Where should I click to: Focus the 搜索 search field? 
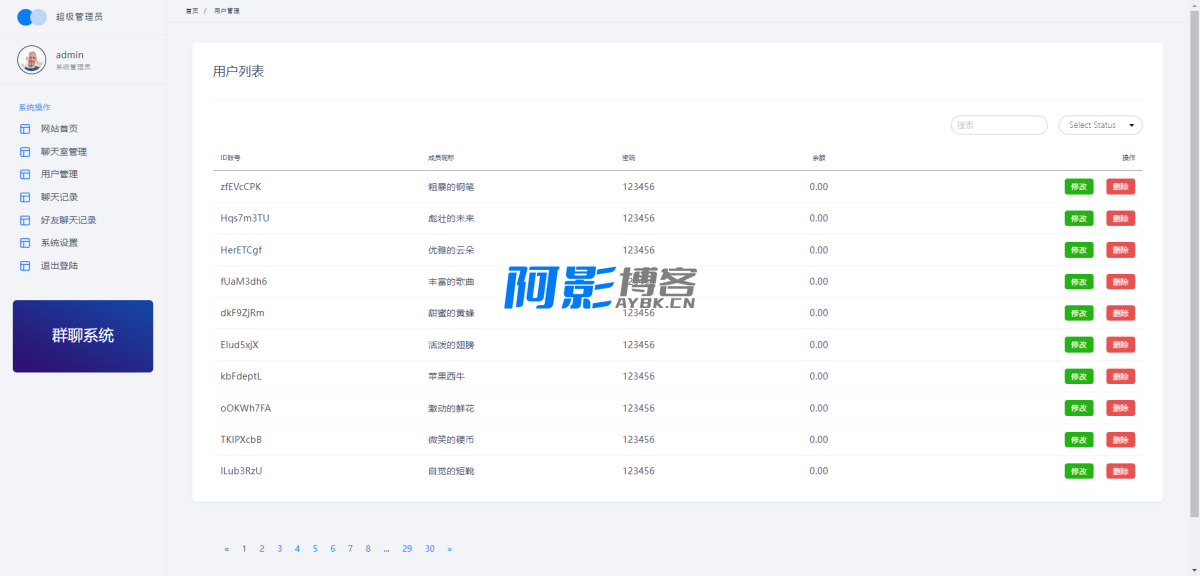pyautogui.click(x=999, y=125)
